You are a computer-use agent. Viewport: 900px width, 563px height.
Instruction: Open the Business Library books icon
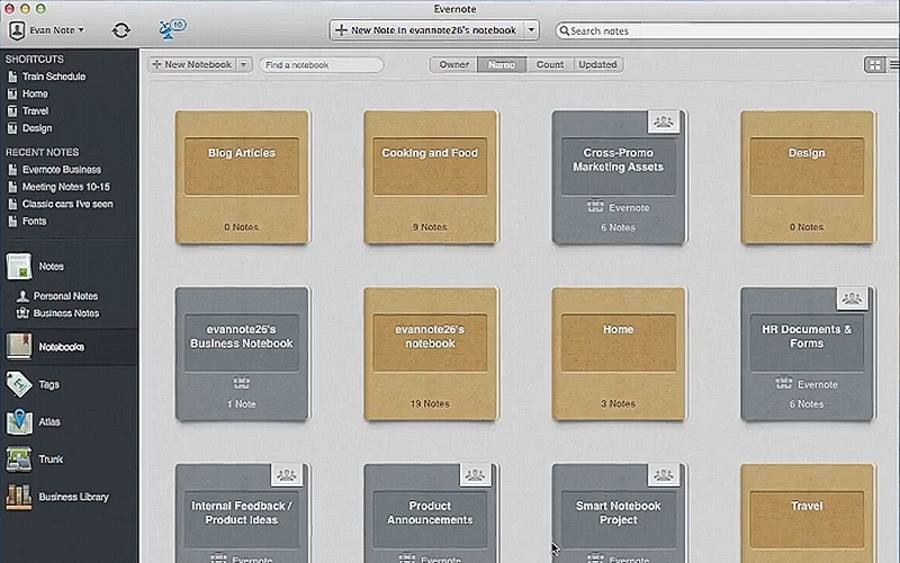(19, 496)
